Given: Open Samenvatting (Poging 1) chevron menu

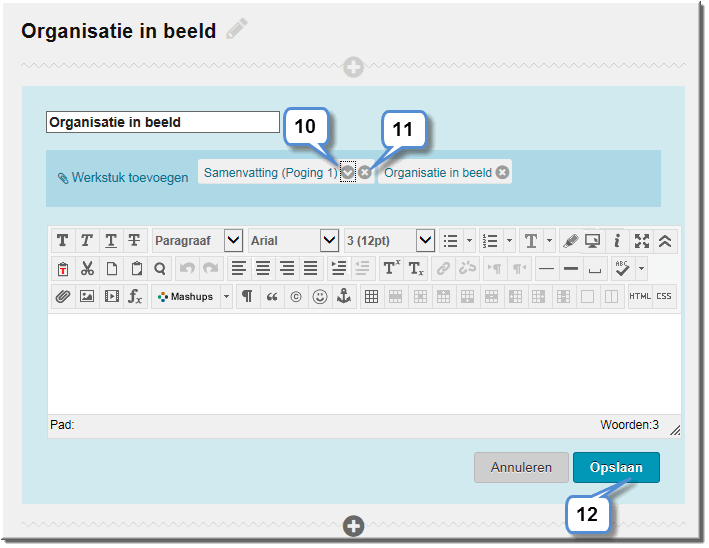Looking at the screenshot, I should pyautogui.click(x=348, y=172).
